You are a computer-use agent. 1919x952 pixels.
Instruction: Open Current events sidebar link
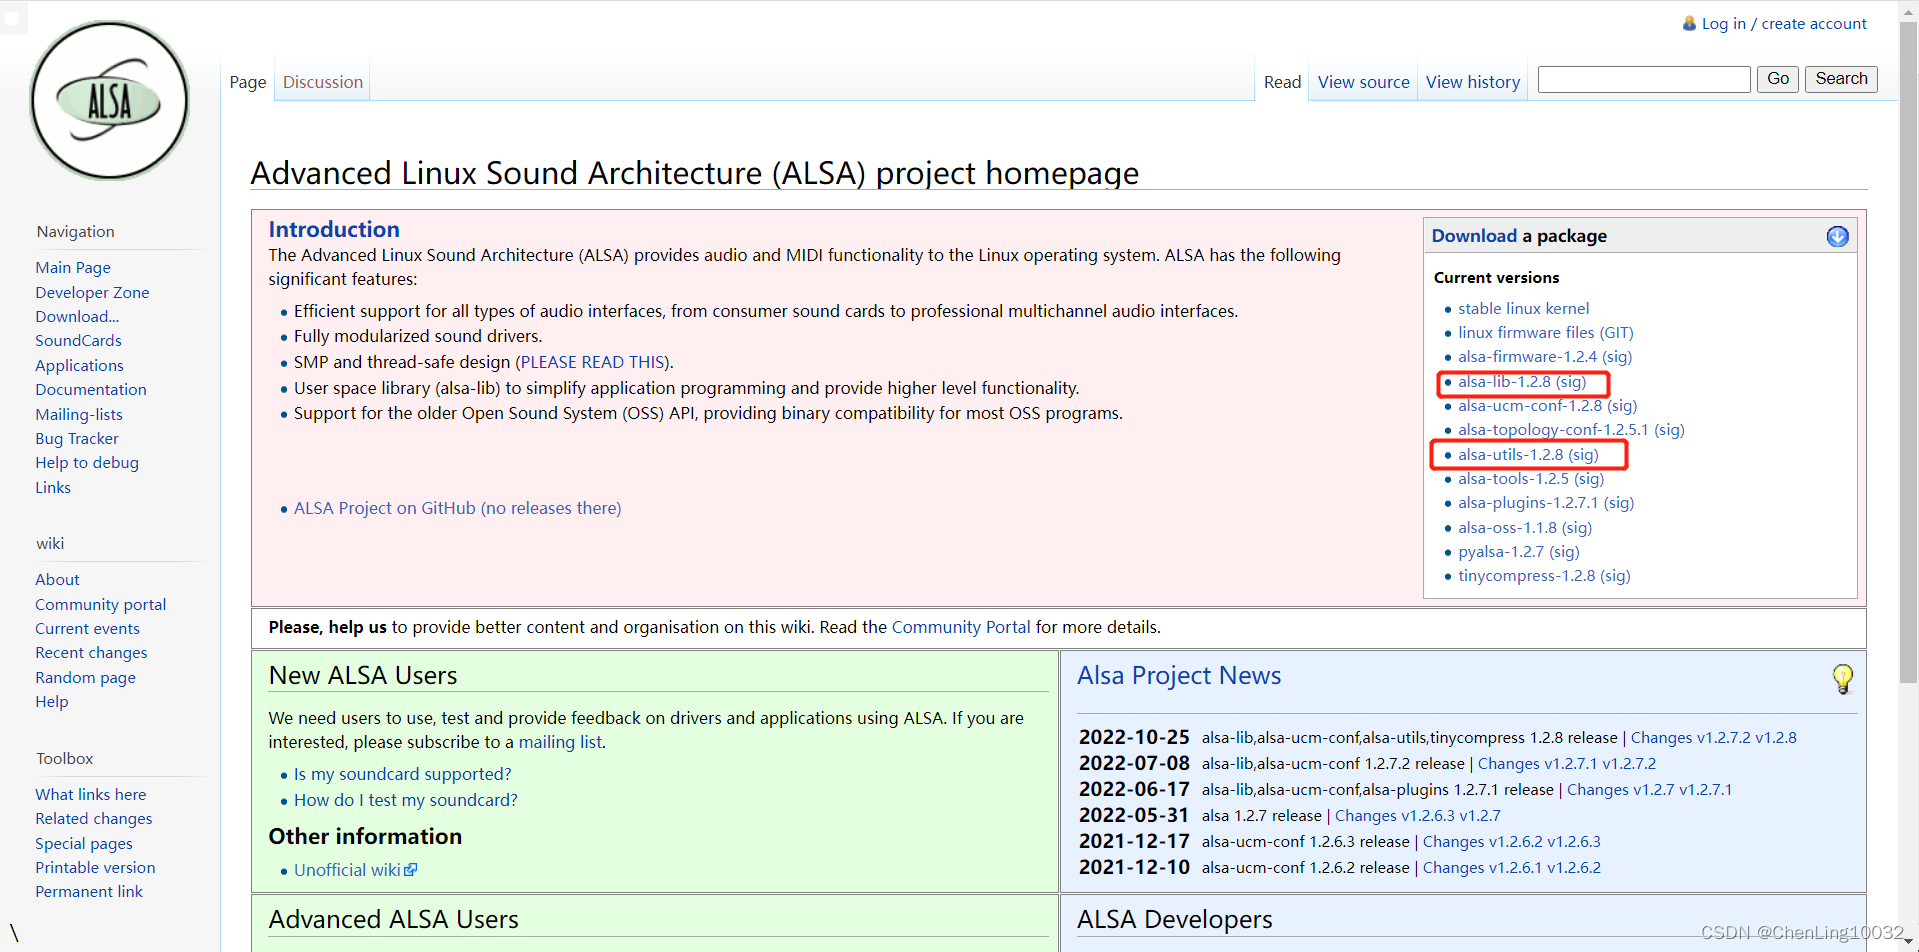coord(87,628)
